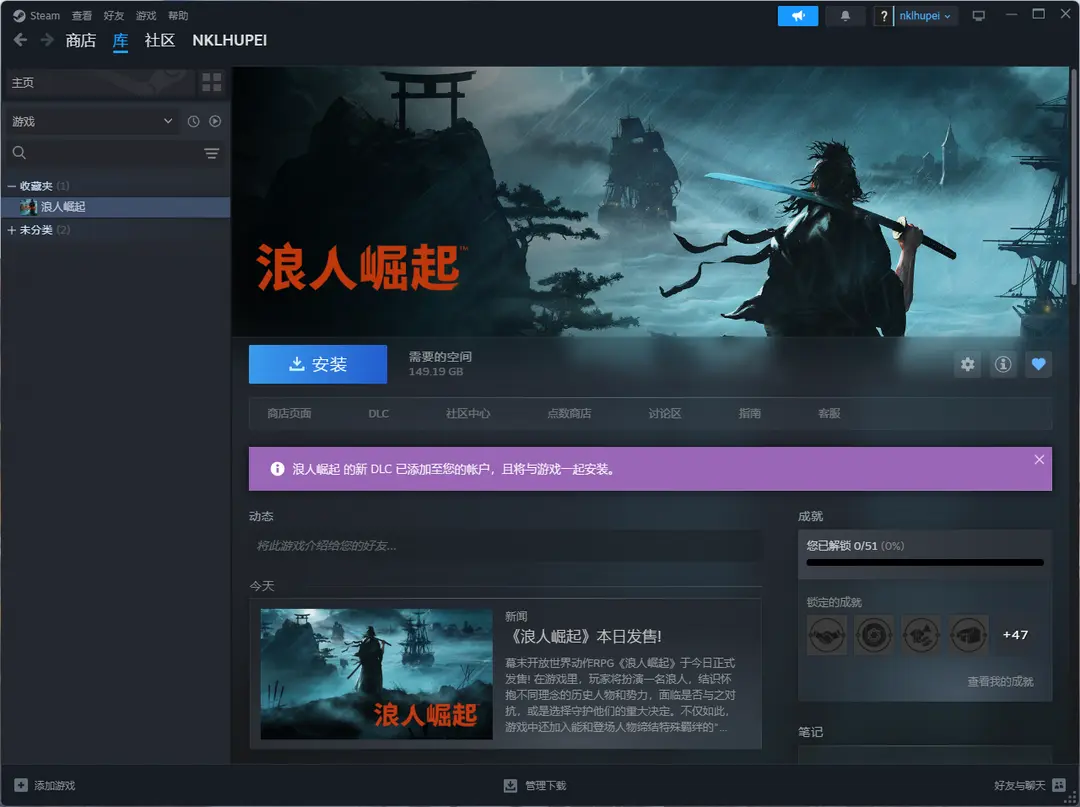This screenshot has height=807, width=1080.
Task: Click the add game plus icon
Action: point(21,785)
